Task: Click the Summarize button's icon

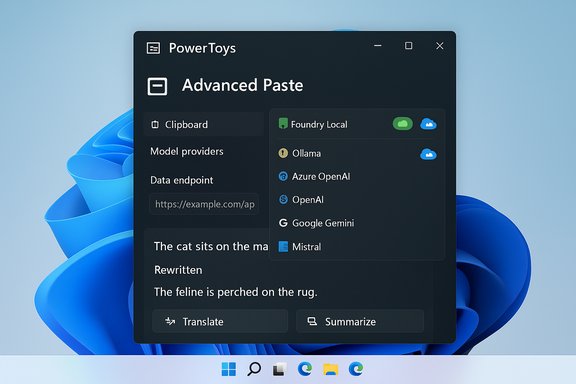Action: 312,322
